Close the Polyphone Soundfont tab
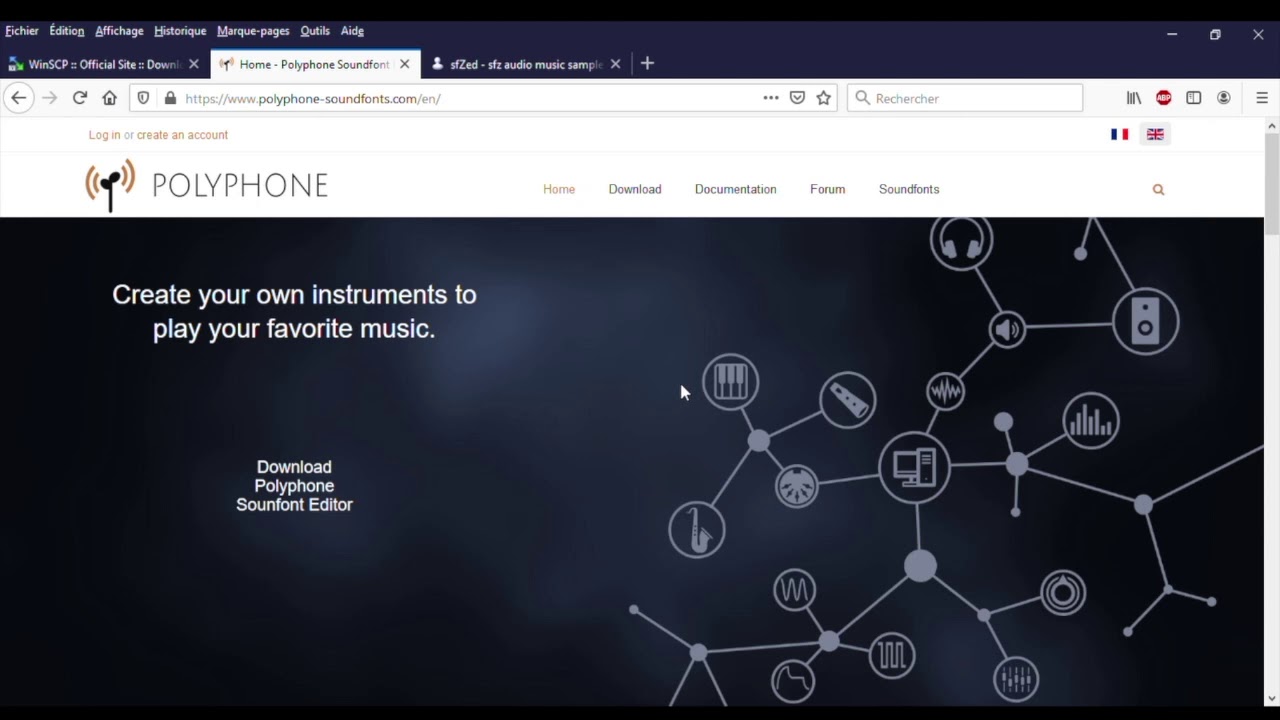Image resolution: width=1280 pixels, height=720 pixels. 405,64
